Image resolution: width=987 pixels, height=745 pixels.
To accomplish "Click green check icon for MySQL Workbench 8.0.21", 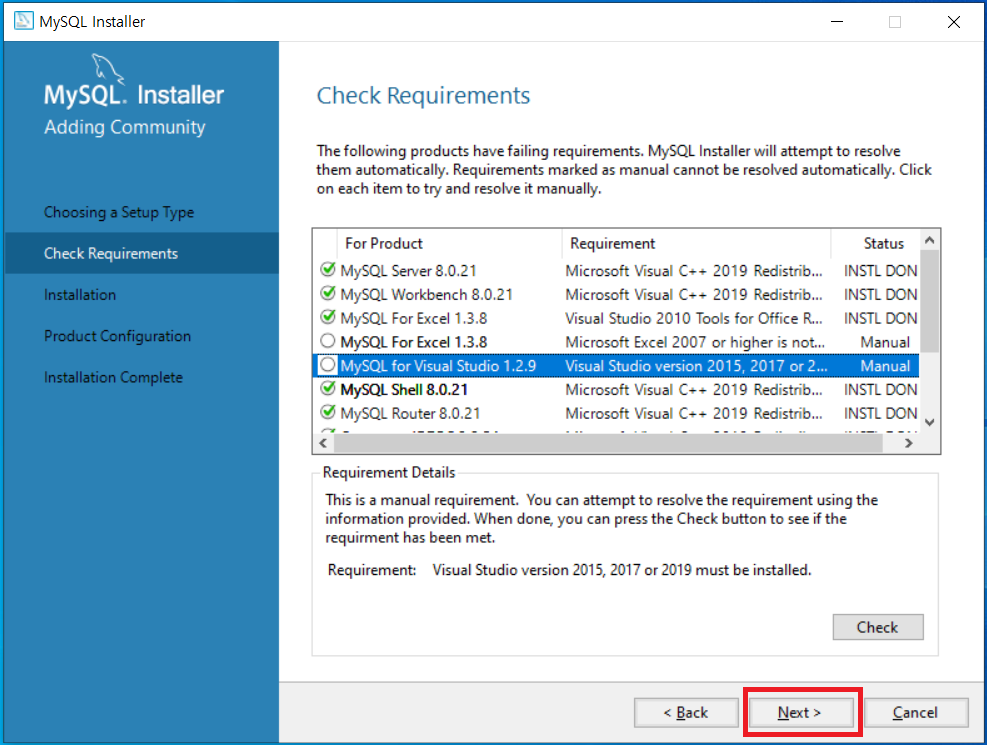I will (x=327, y=294).
